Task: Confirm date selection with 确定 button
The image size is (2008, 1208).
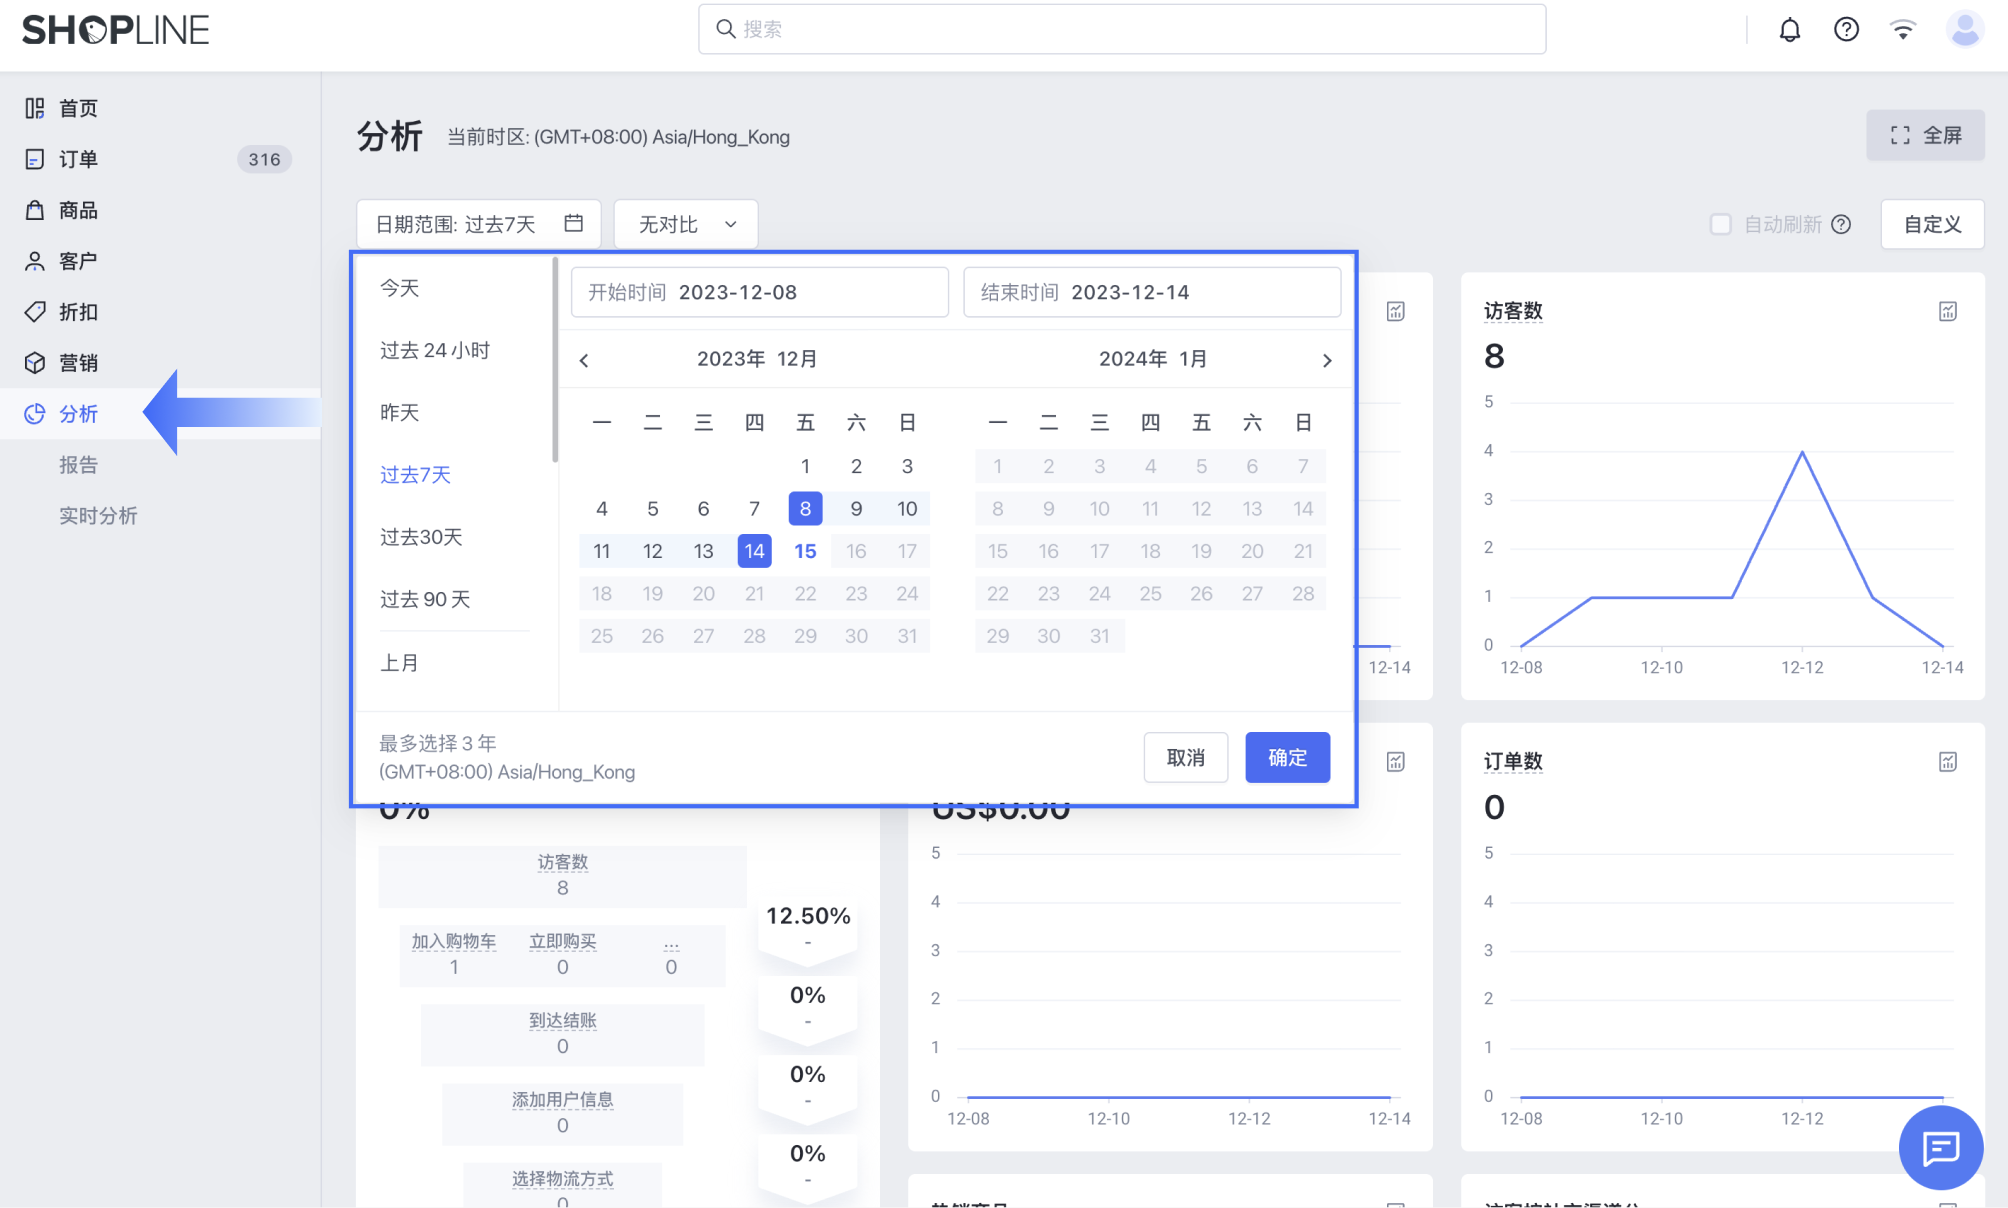Action: pyautogui.click(x=1287, y=757)
